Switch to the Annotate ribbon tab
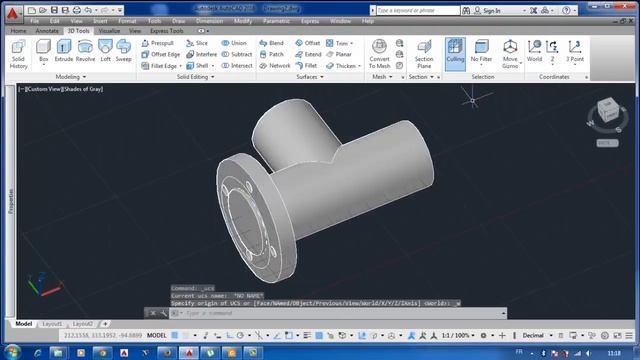Viewport: 640px width, 360px height. point(47,31)
